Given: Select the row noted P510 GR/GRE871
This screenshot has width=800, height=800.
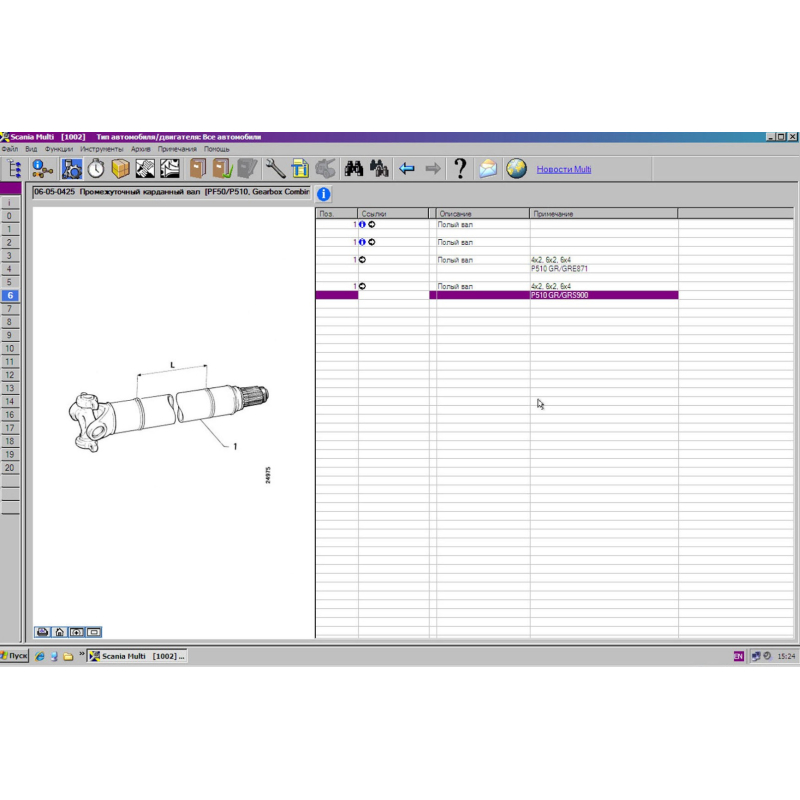Looking at the screenshot, I should [x=559, y=269].
